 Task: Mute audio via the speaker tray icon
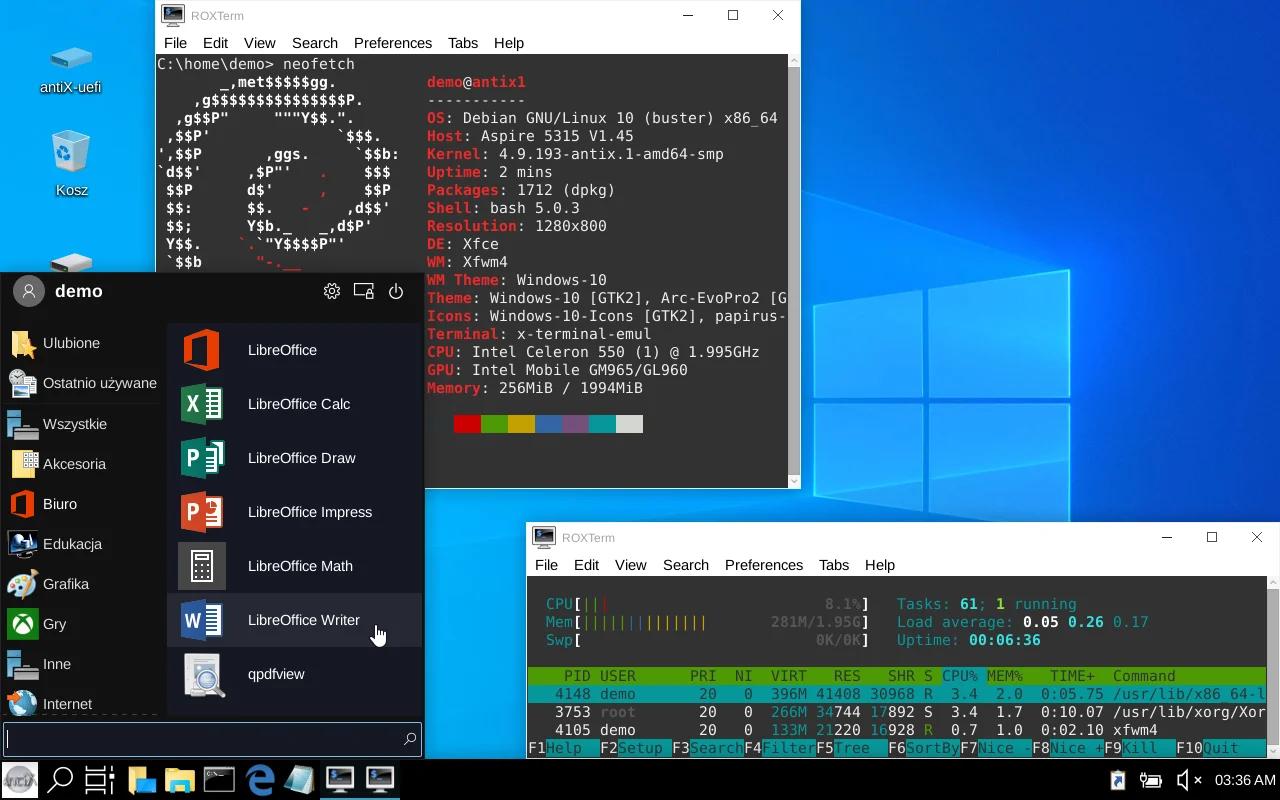[x=1185, y=780]
